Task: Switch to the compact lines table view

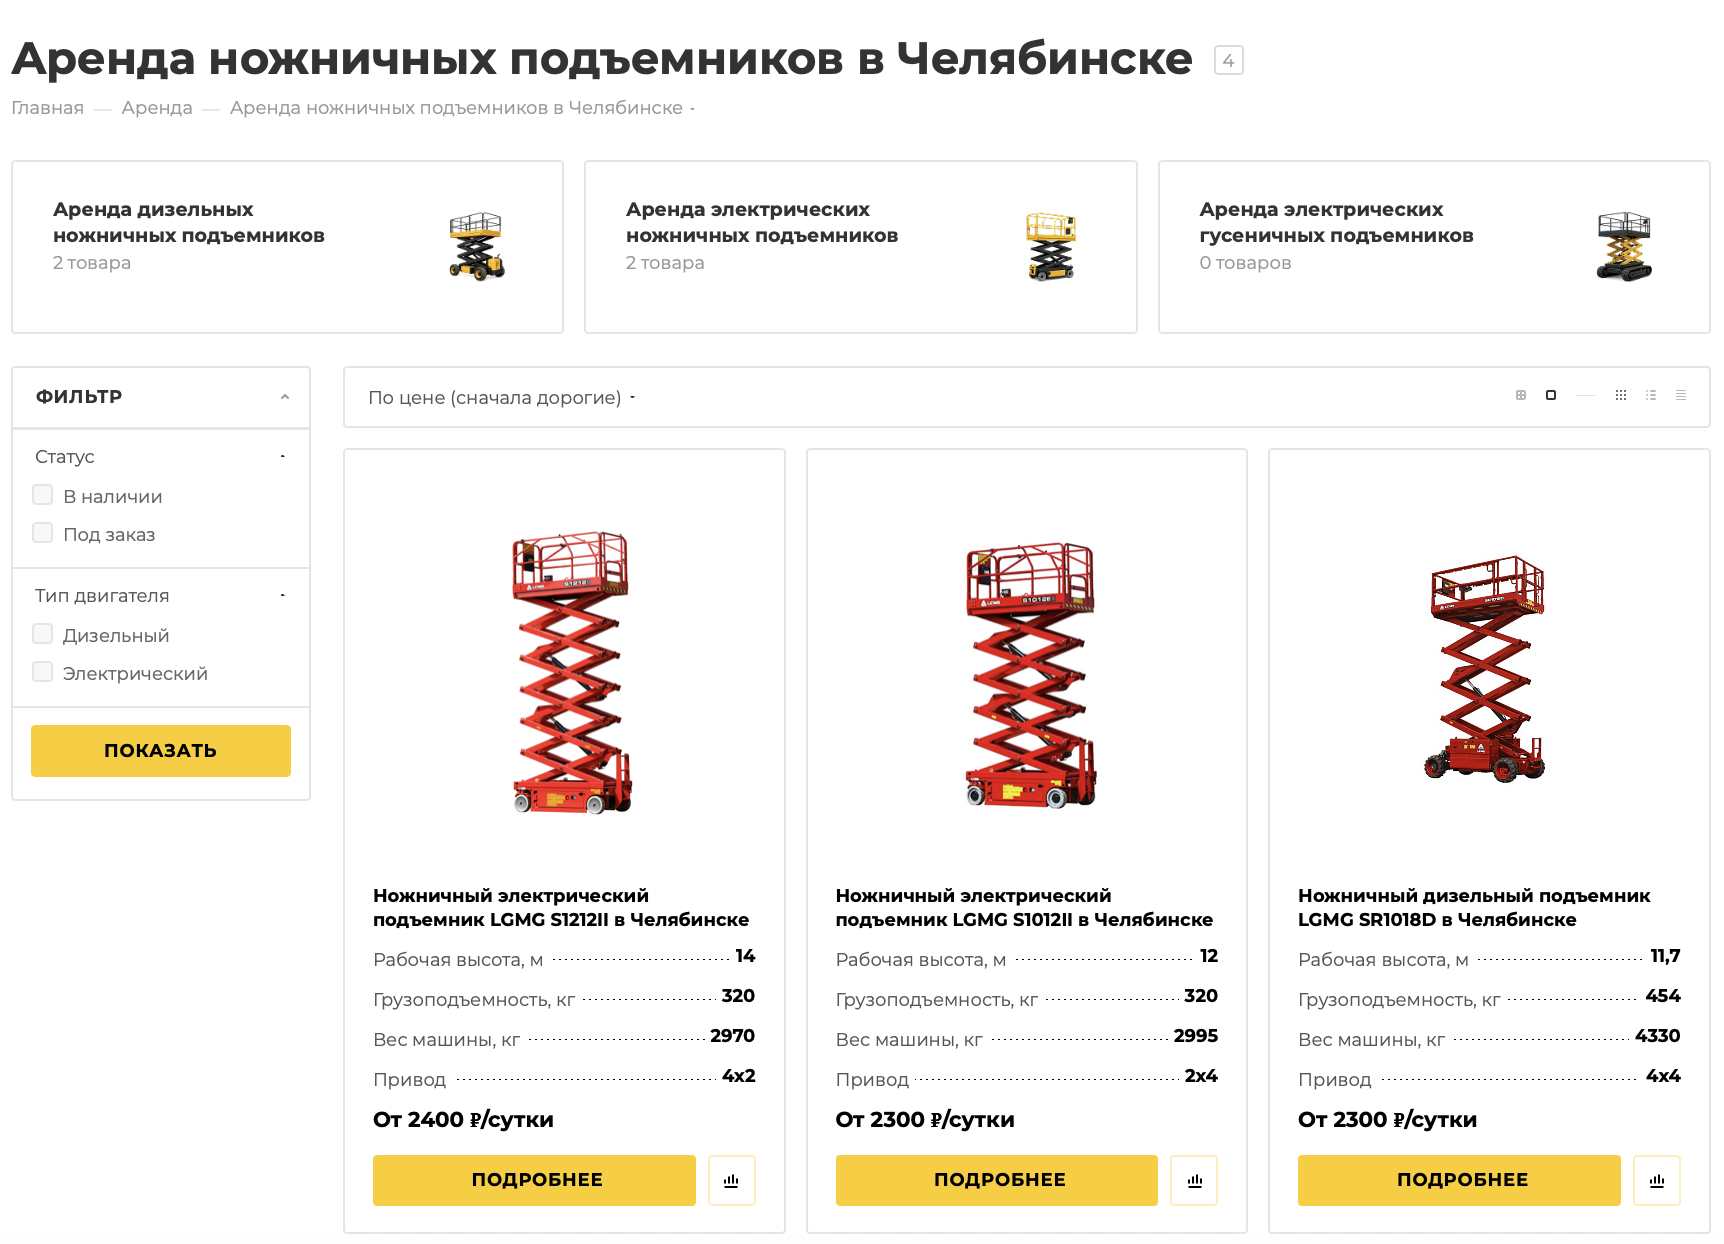Action: (x=1681, y=396)
